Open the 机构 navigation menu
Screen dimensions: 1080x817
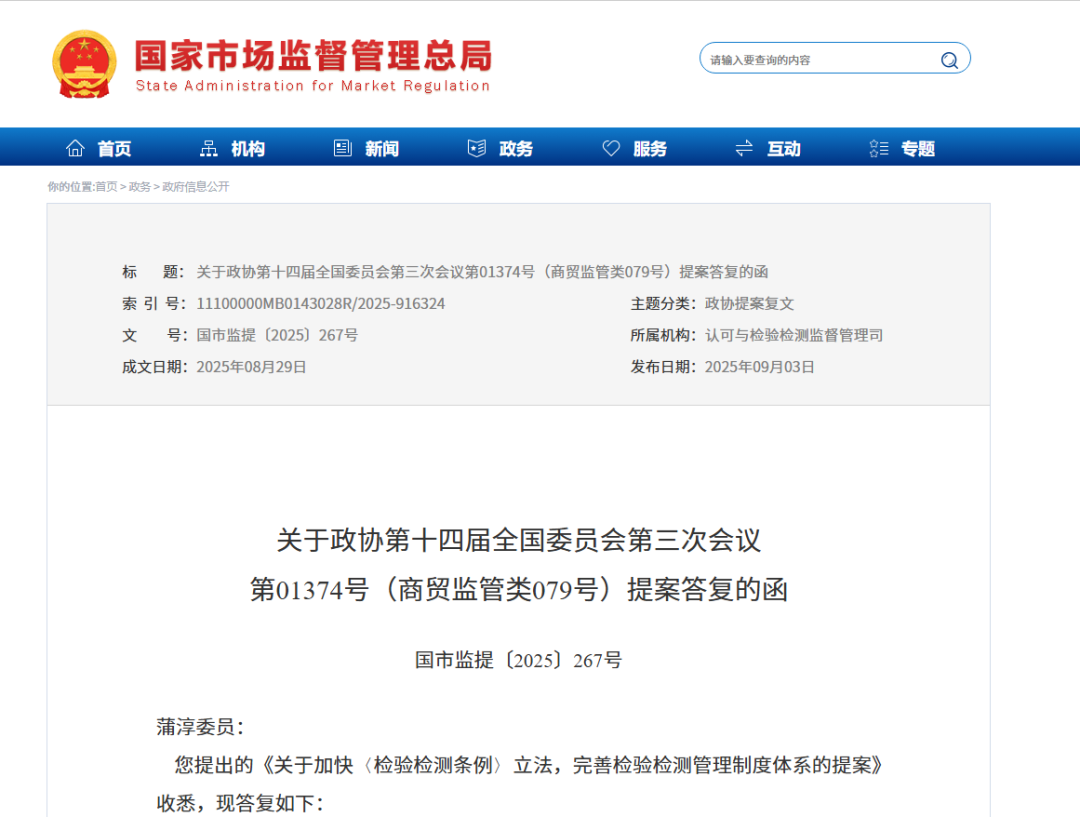[248, 149]
